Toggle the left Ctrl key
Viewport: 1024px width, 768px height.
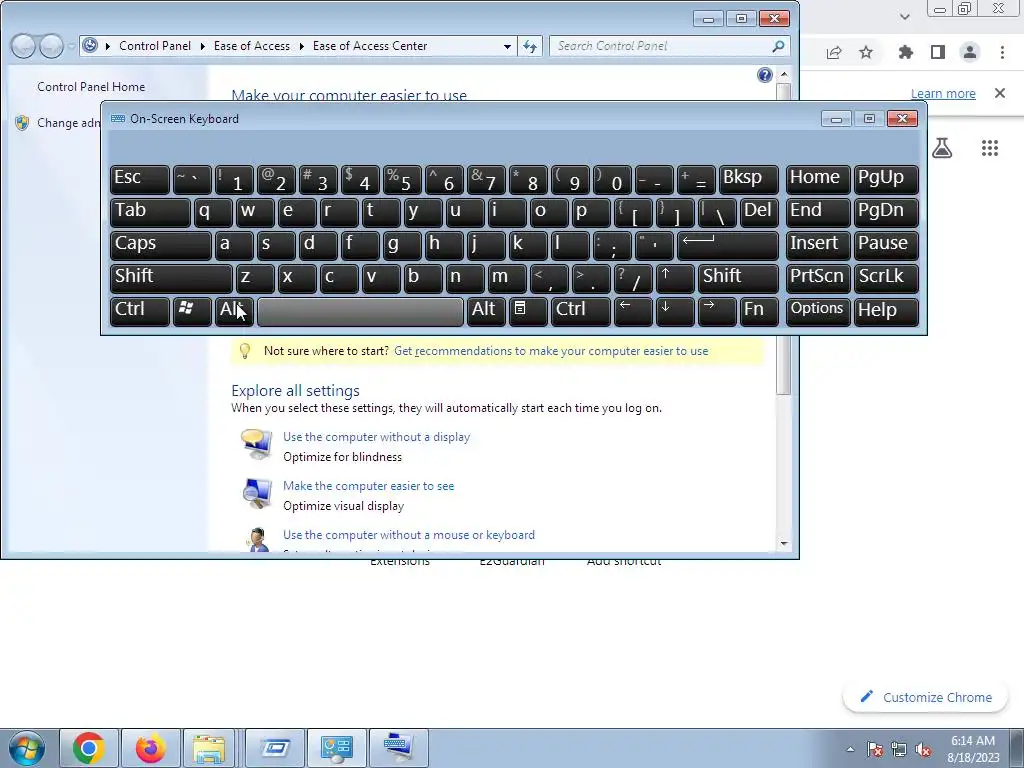pos(140,310)
